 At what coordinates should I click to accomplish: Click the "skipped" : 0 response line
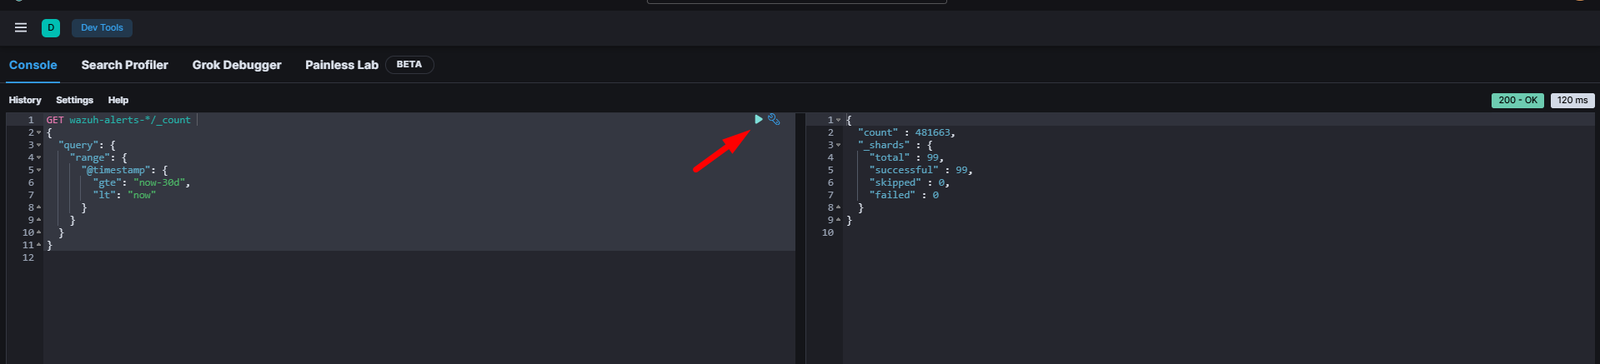tap(909, 183)
